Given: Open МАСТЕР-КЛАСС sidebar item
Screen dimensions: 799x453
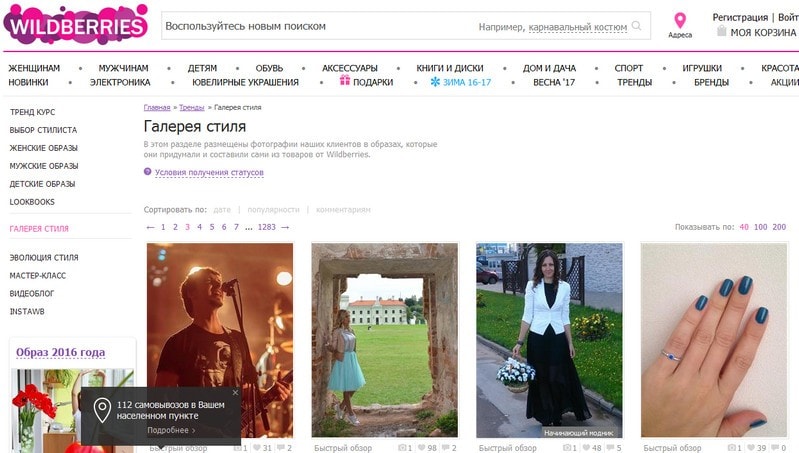Looking at the screenshot, I should [x=38, y=276].
